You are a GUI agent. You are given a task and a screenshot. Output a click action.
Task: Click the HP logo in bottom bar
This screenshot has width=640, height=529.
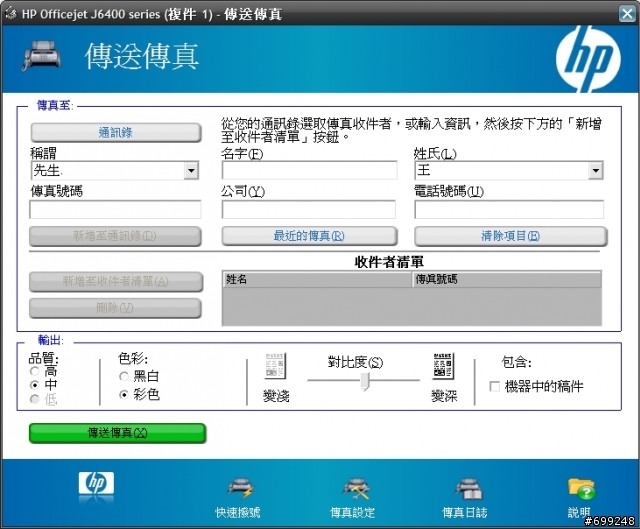pyautogui.click(x=96, y=484)
